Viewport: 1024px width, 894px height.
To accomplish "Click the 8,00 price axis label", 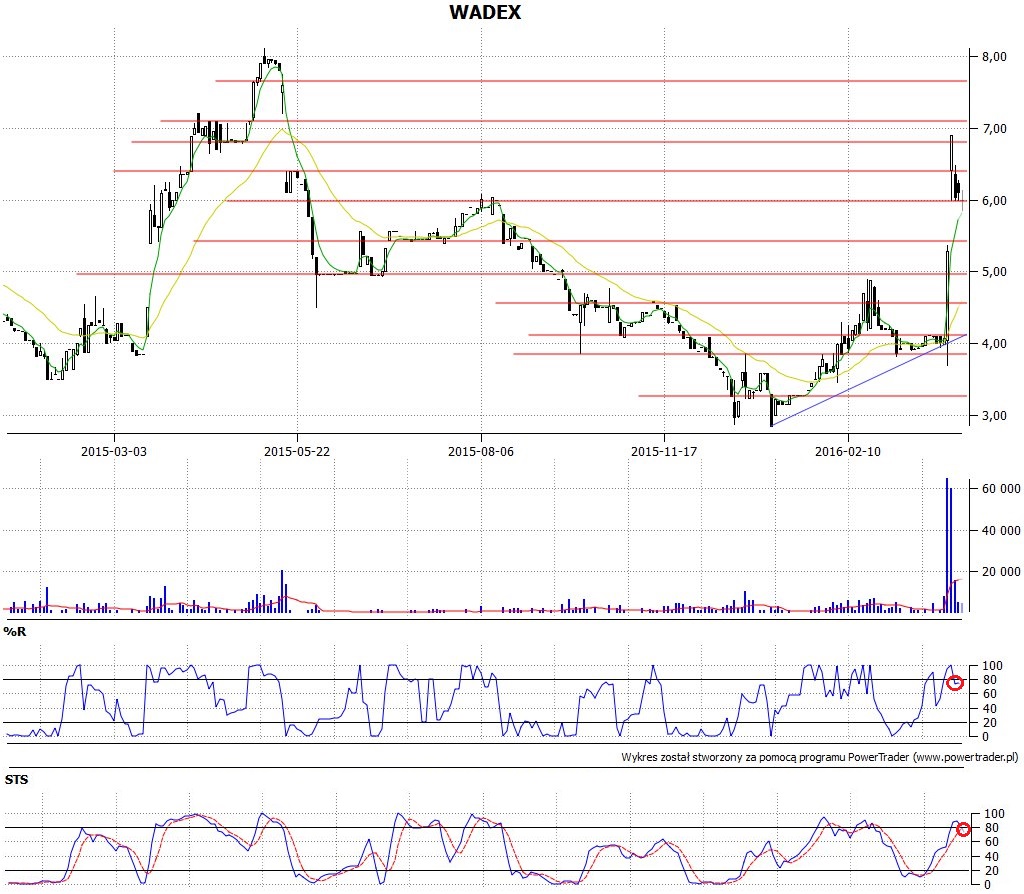I will [x=994, y=57].
